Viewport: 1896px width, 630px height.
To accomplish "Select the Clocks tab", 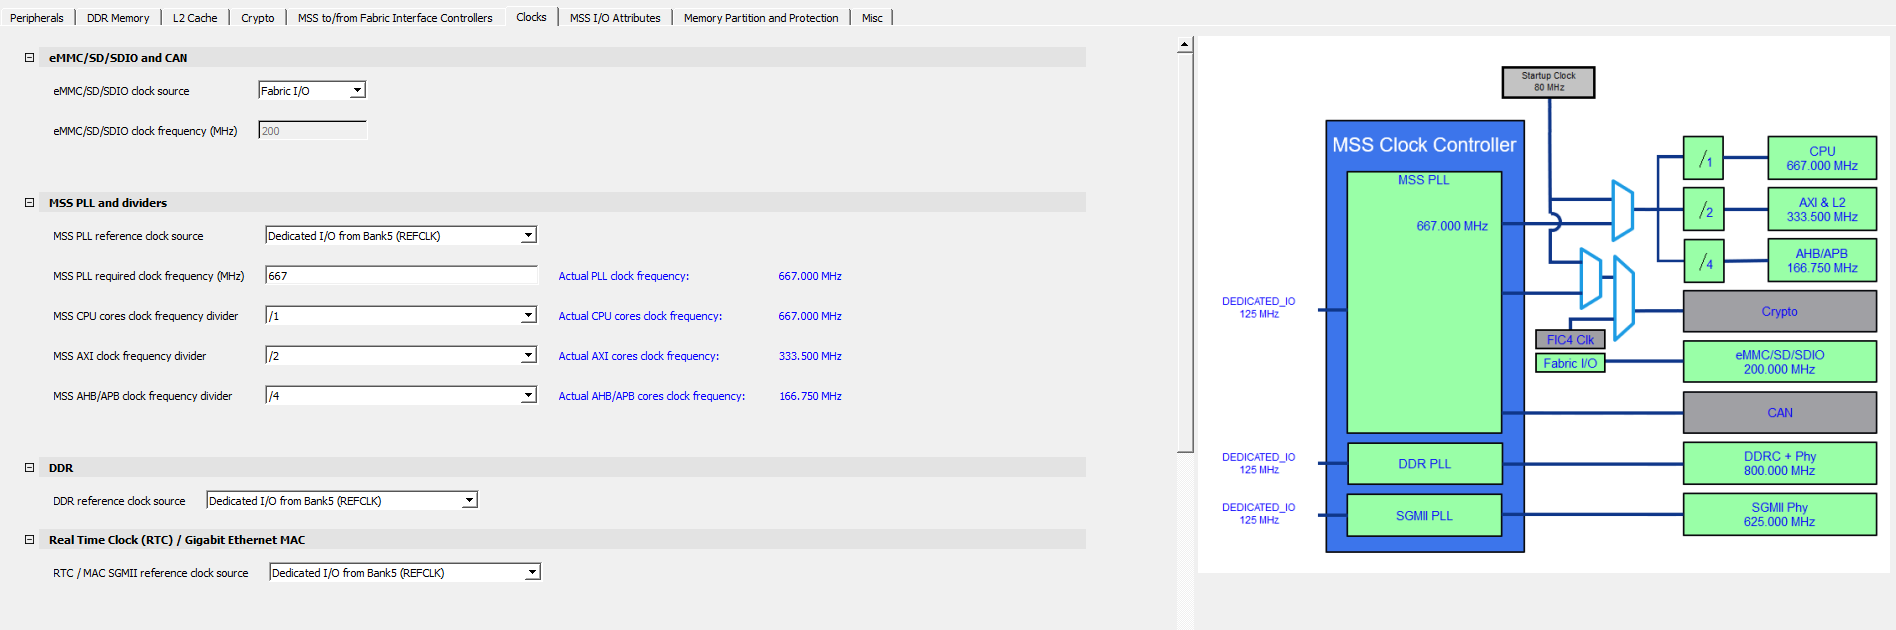I will pyautogui.click(x=531, y=17).
